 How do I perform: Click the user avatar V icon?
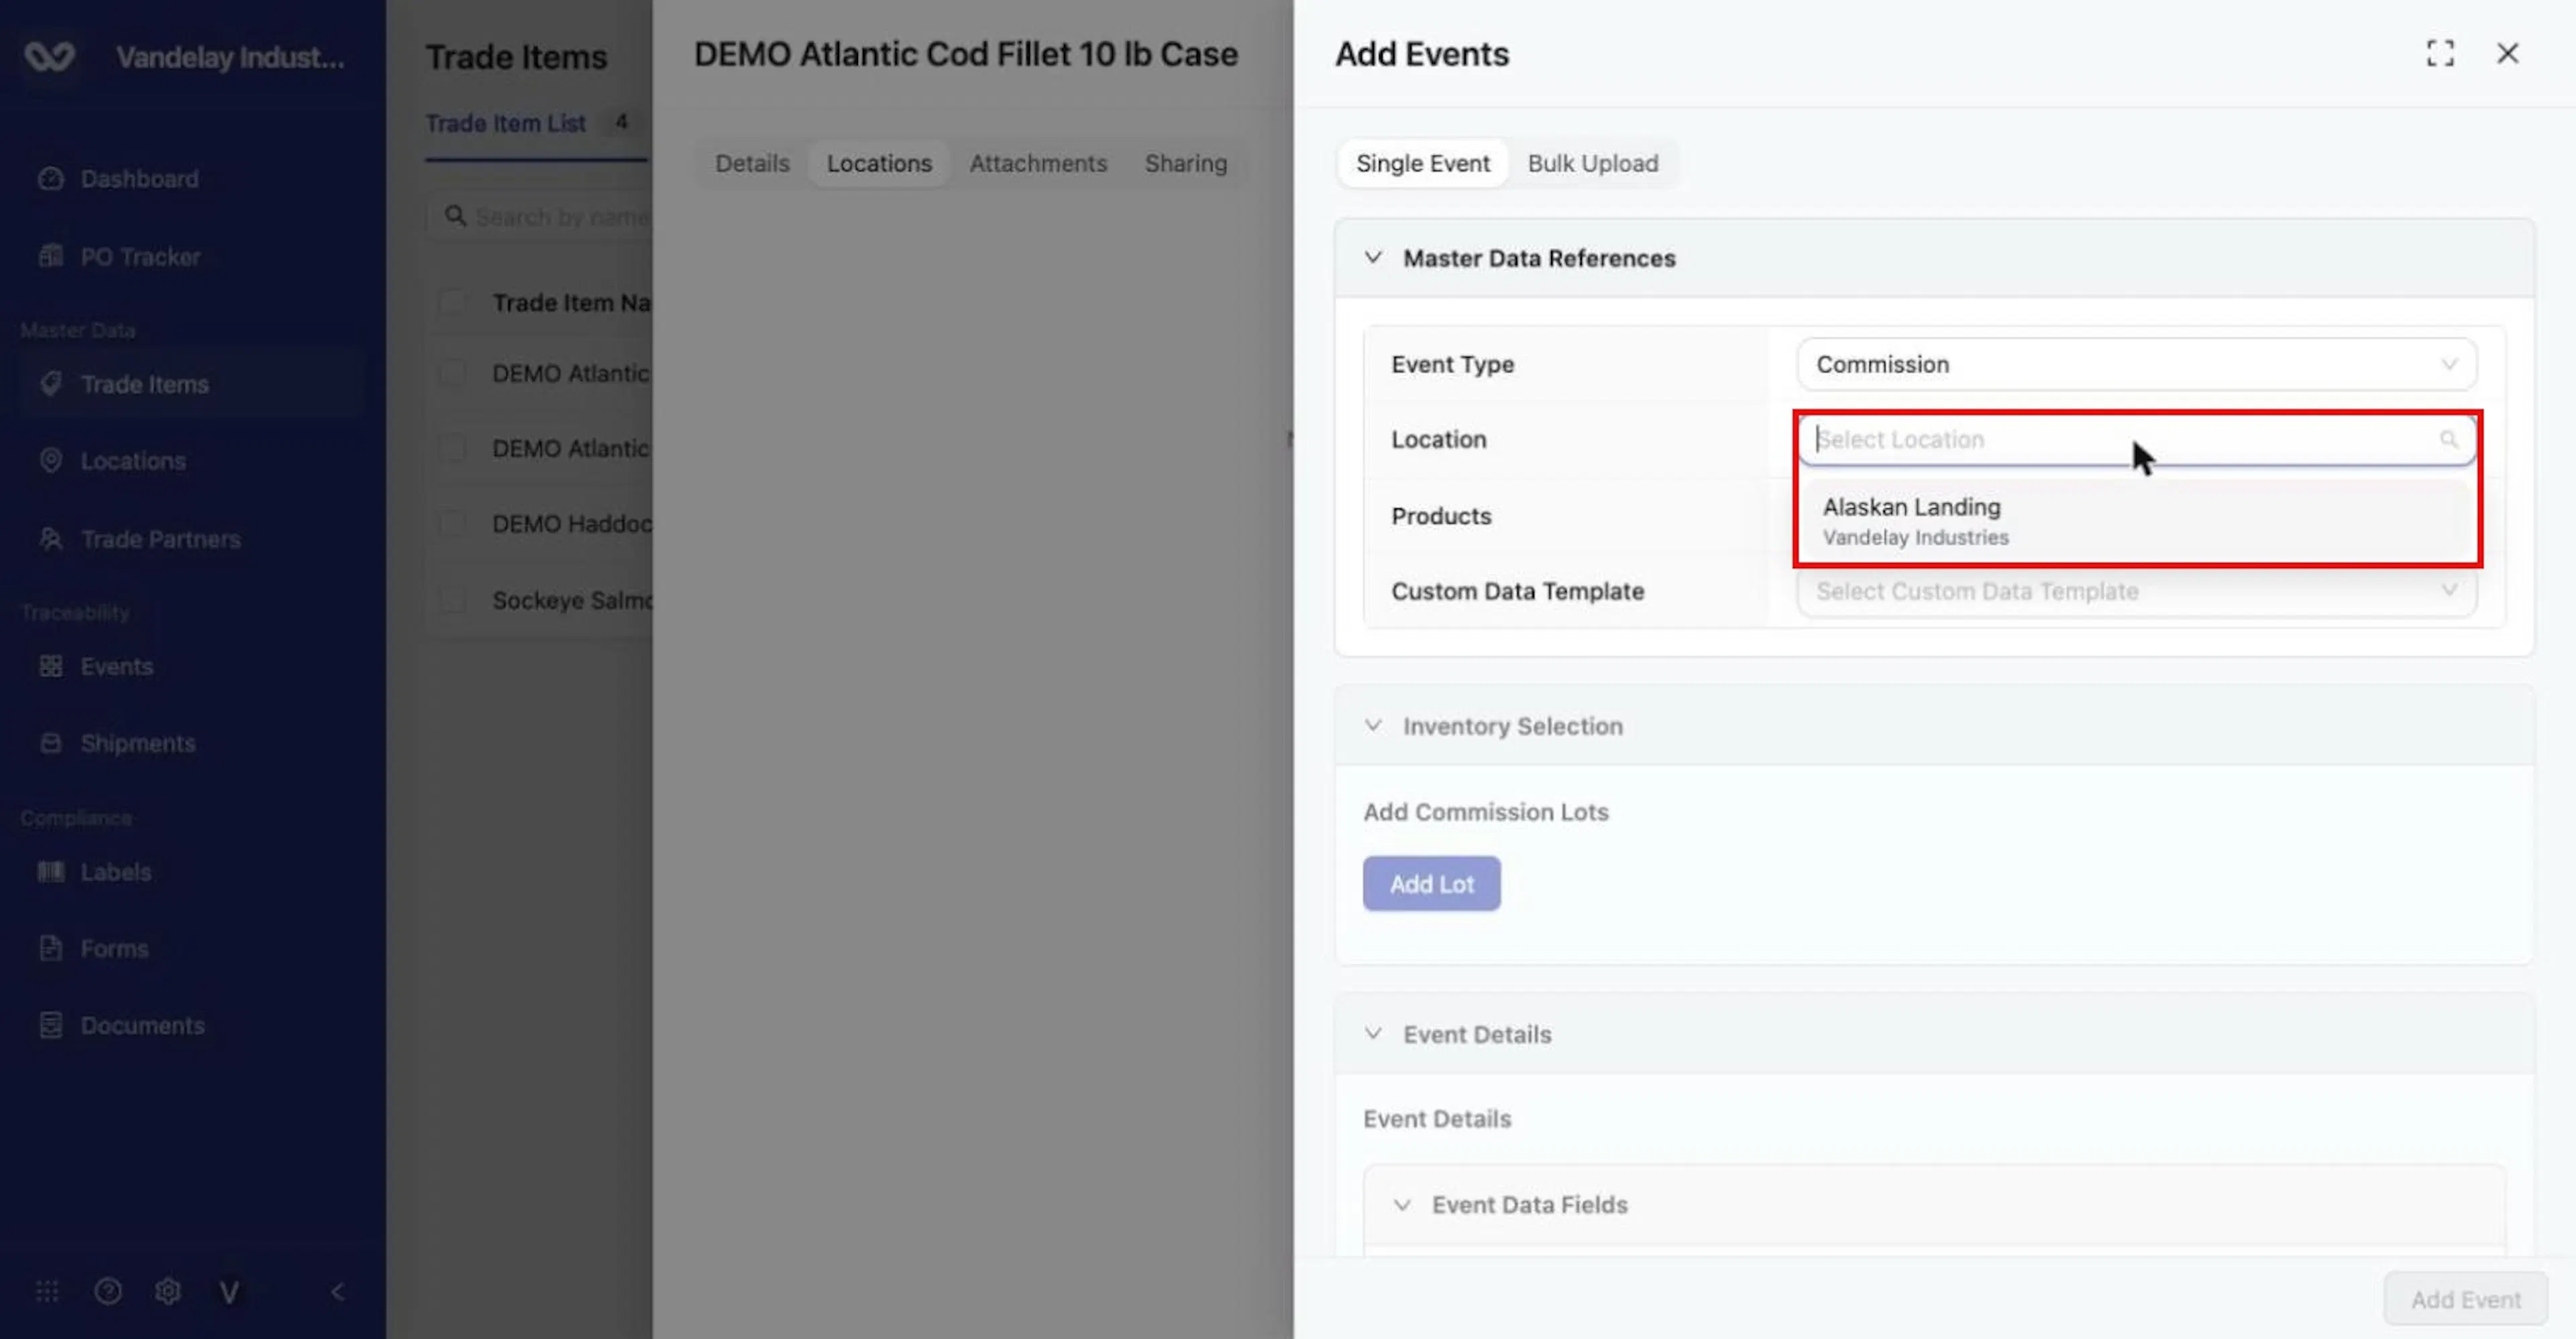pos(229,1293)
